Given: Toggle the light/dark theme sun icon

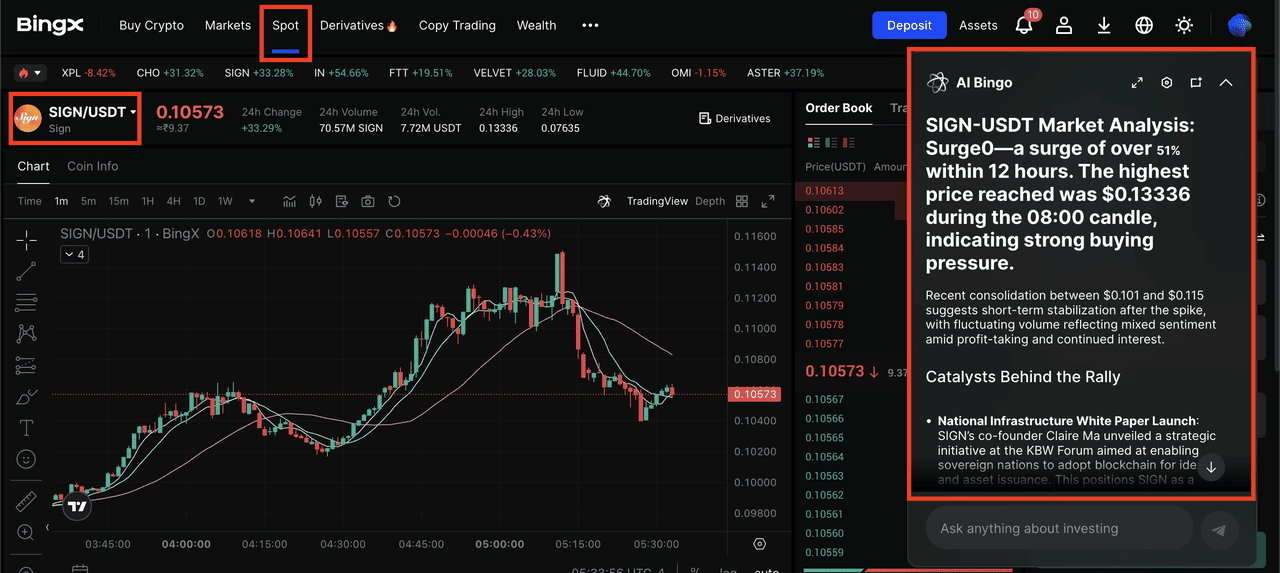Looking at the screenshot, I should tap(1184, 25).
